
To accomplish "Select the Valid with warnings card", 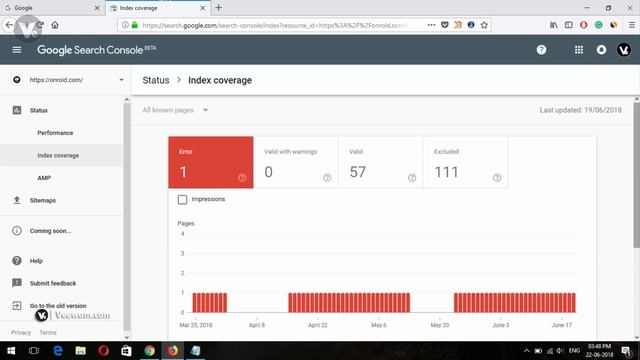I will click(x=296, y=162).
